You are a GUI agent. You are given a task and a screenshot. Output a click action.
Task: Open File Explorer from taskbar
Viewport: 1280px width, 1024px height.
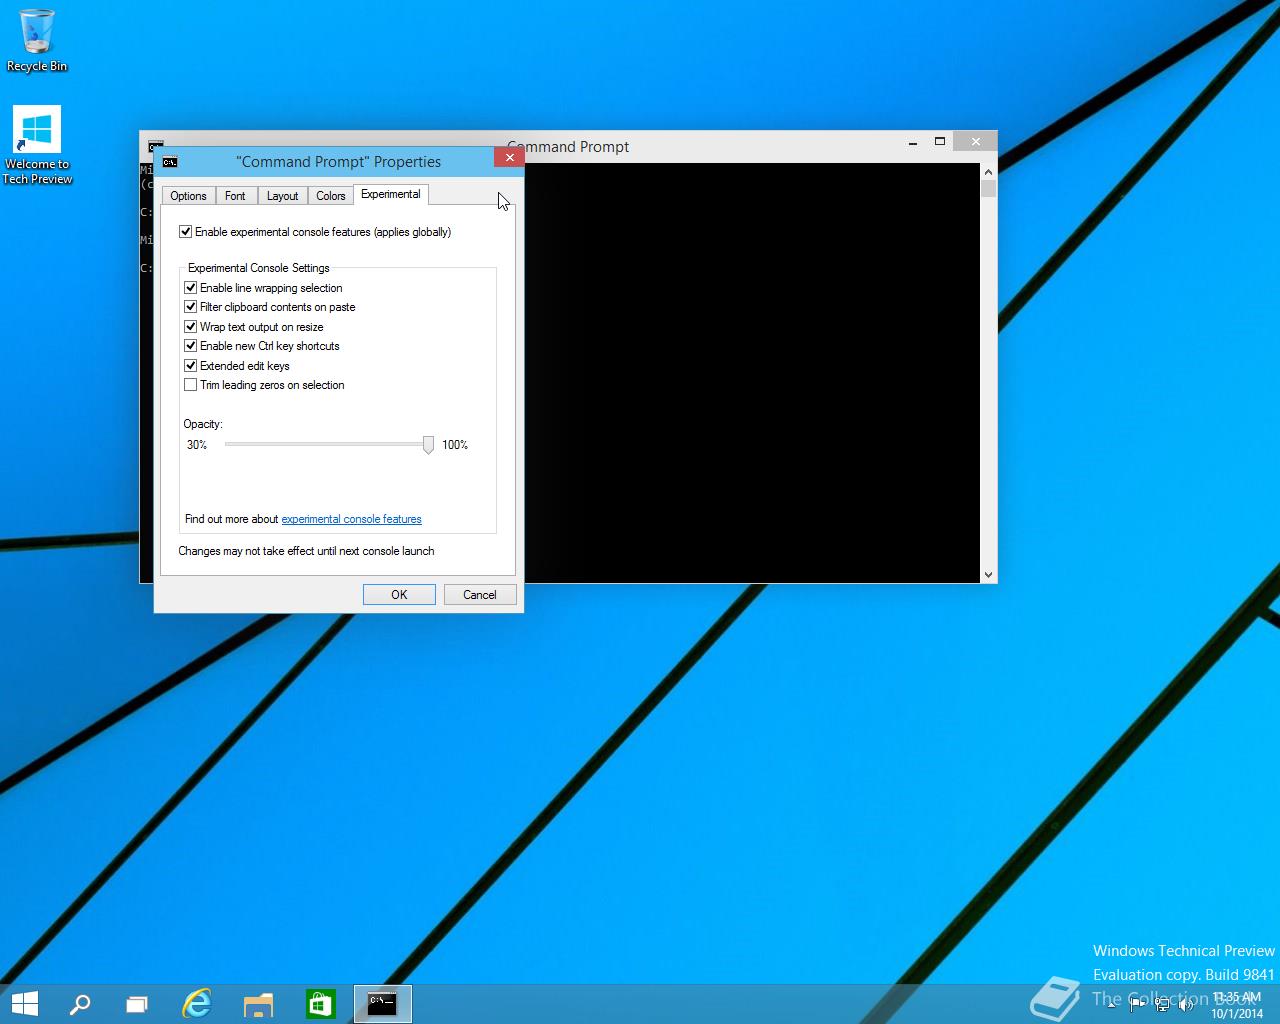(258, 1004)
